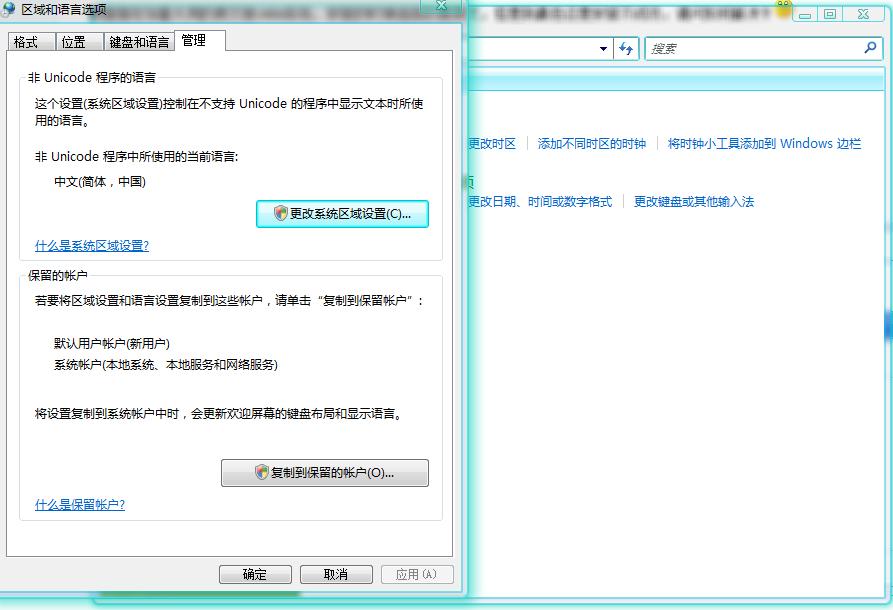Click the magnifier search icon

(x=870, y=48)
